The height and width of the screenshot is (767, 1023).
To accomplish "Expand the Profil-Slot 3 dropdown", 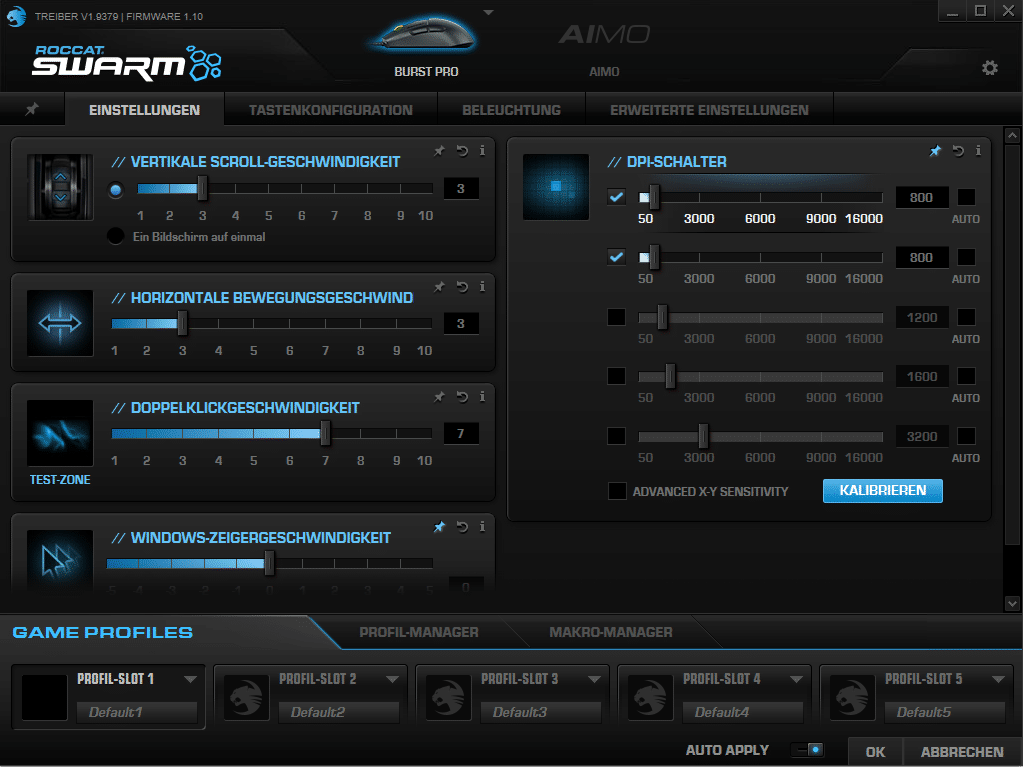I will [594, 679].
